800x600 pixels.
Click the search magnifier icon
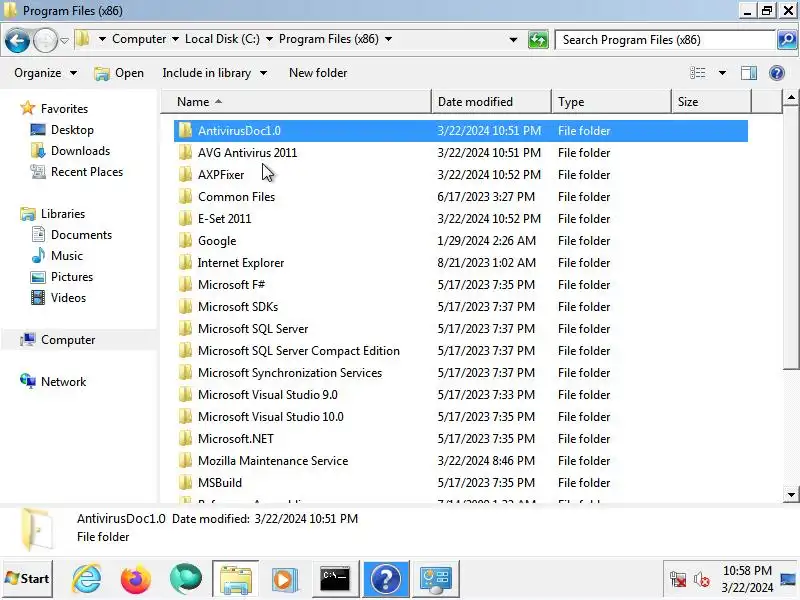pyautogui.click(x=787, y=40)
